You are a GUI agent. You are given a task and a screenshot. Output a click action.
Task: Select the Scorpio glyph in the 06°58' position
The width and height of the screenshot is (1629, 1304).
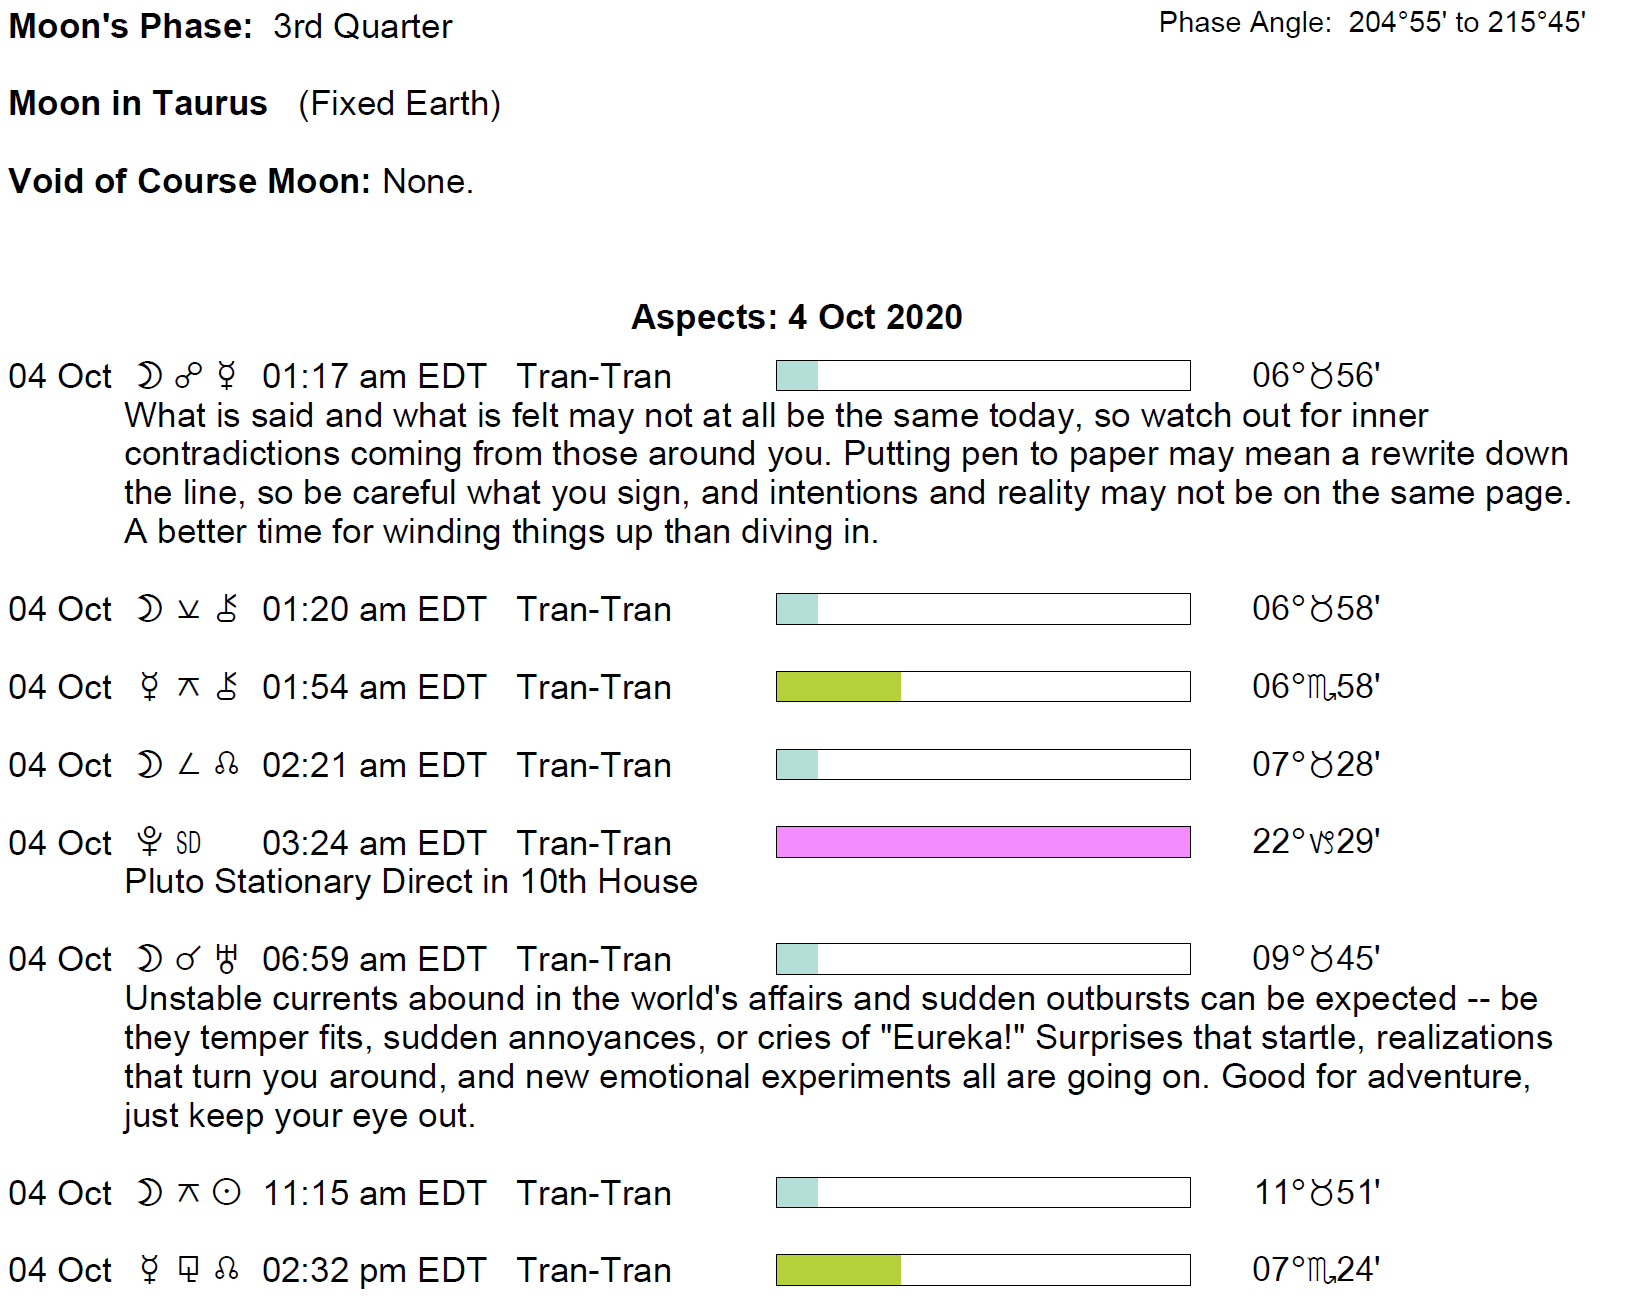point(1322,687)
